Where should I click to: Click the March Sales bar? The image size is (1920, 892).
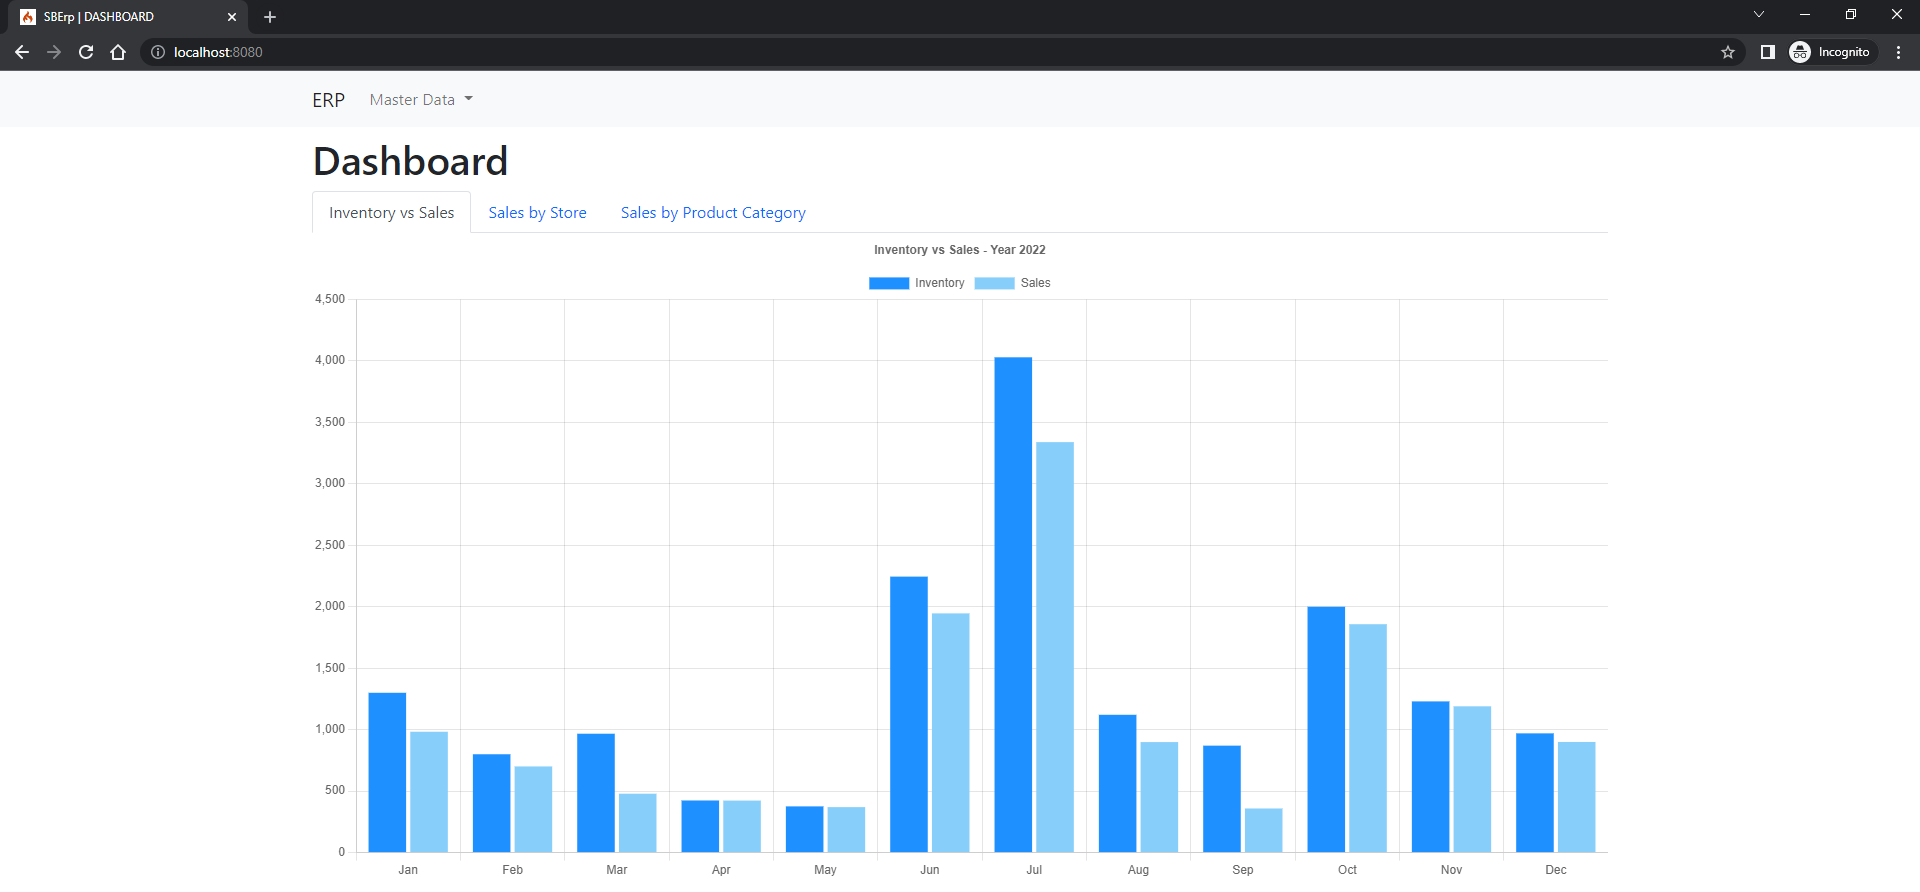[637, 823]
